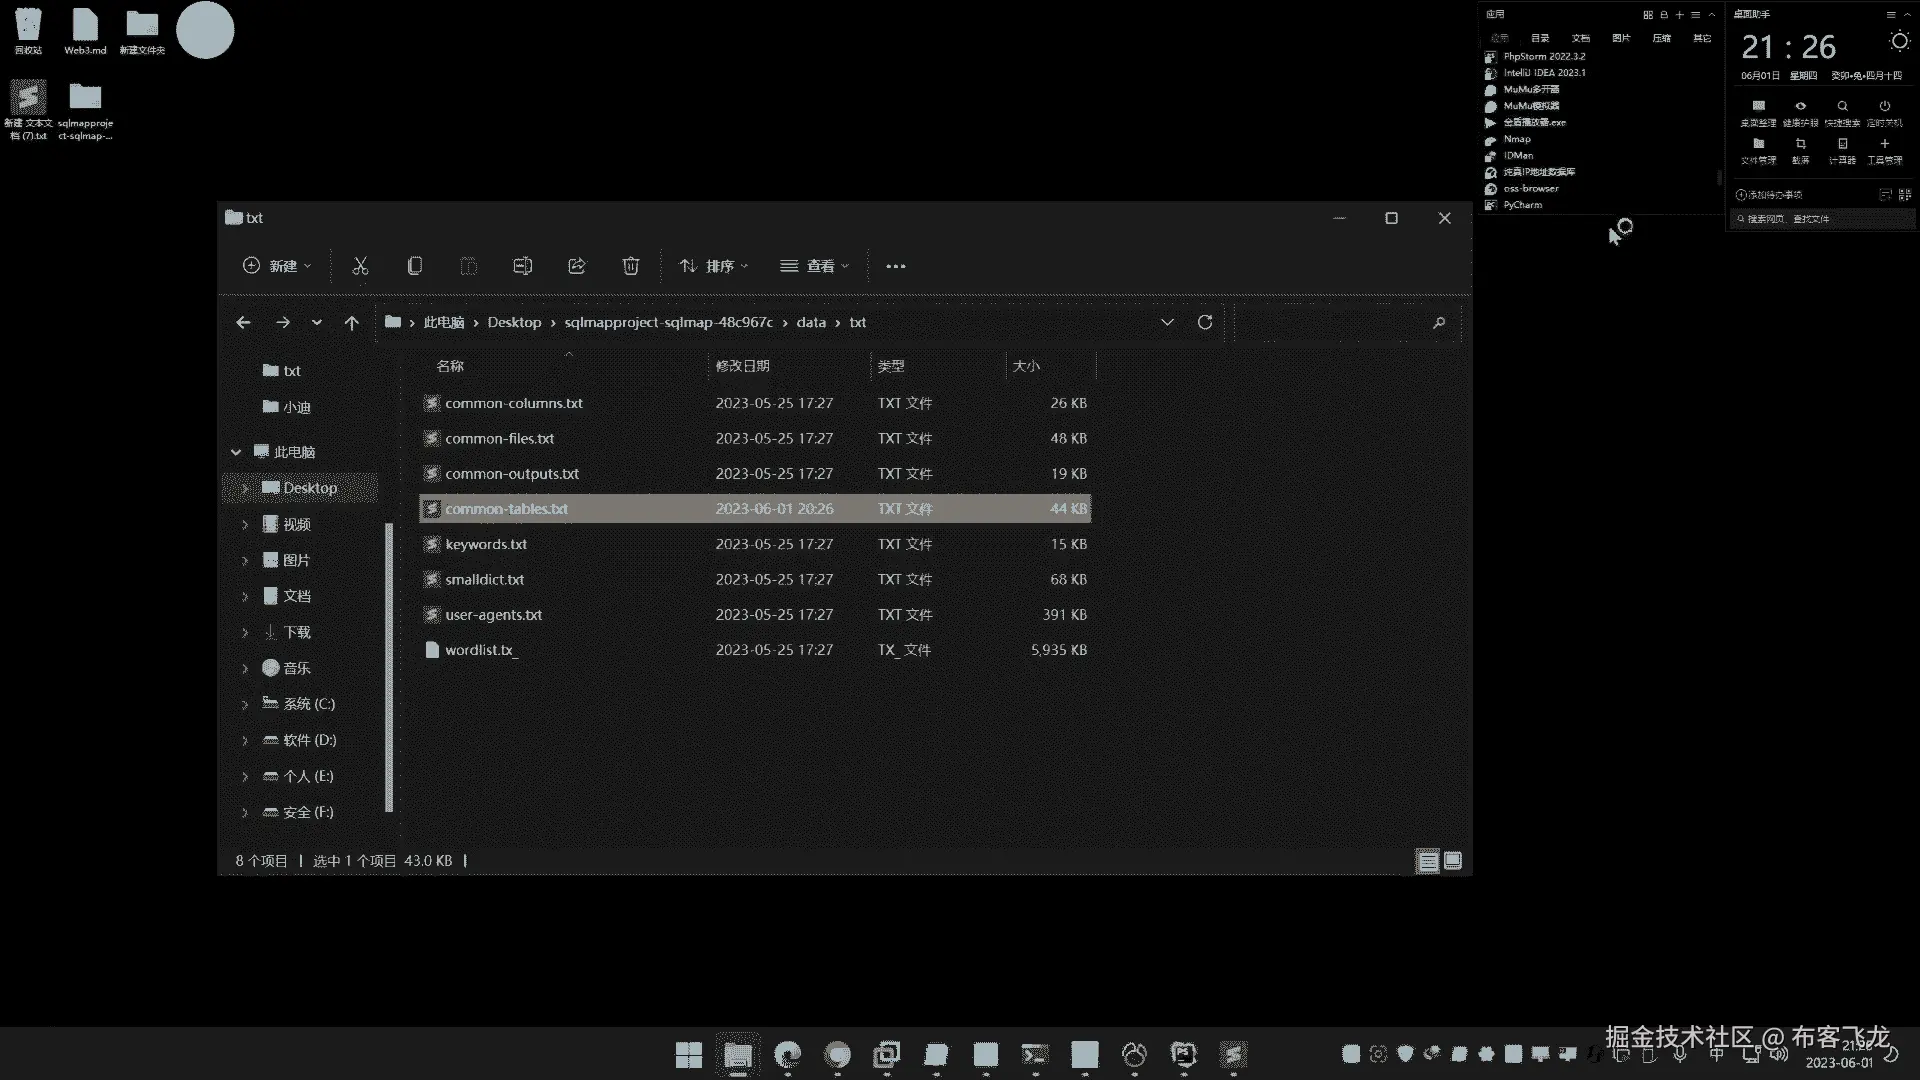The width and height of the screenshot is (1920, 1080).
Task: Open the 新建 dropdown menu
Action: (x=277, y=266)
